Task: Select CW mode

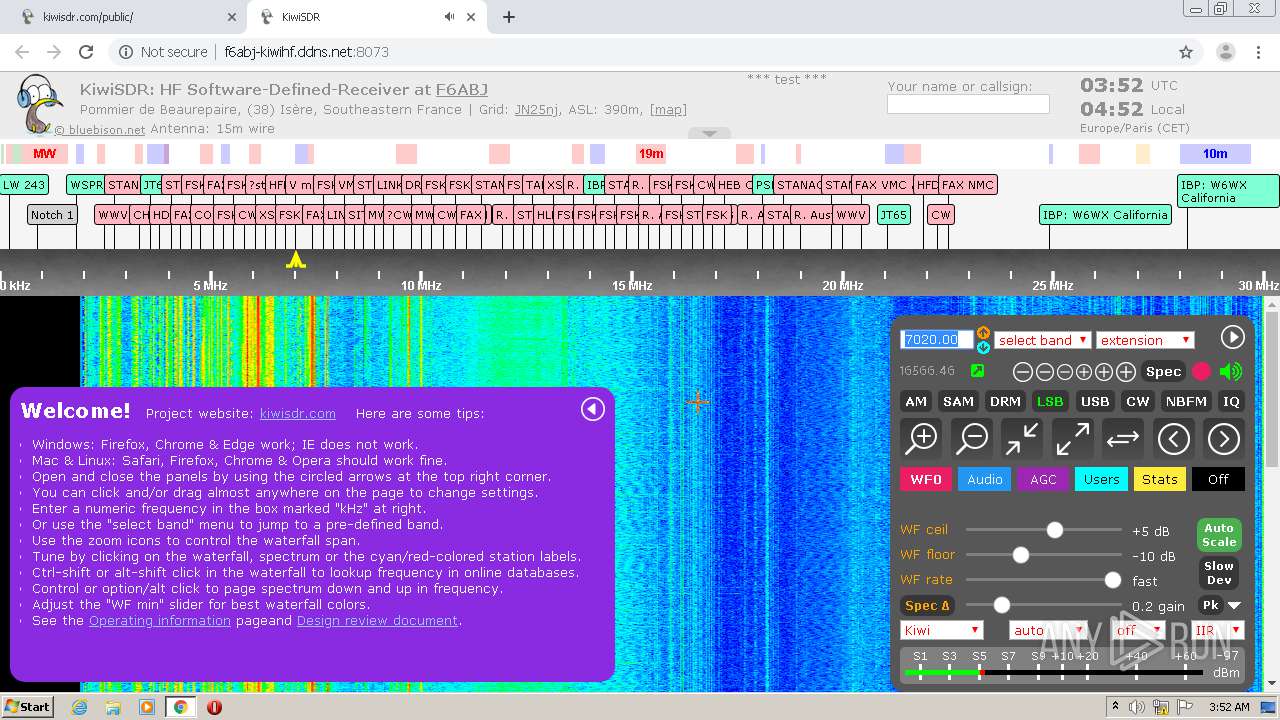Action: click(x=1138, y=401)
